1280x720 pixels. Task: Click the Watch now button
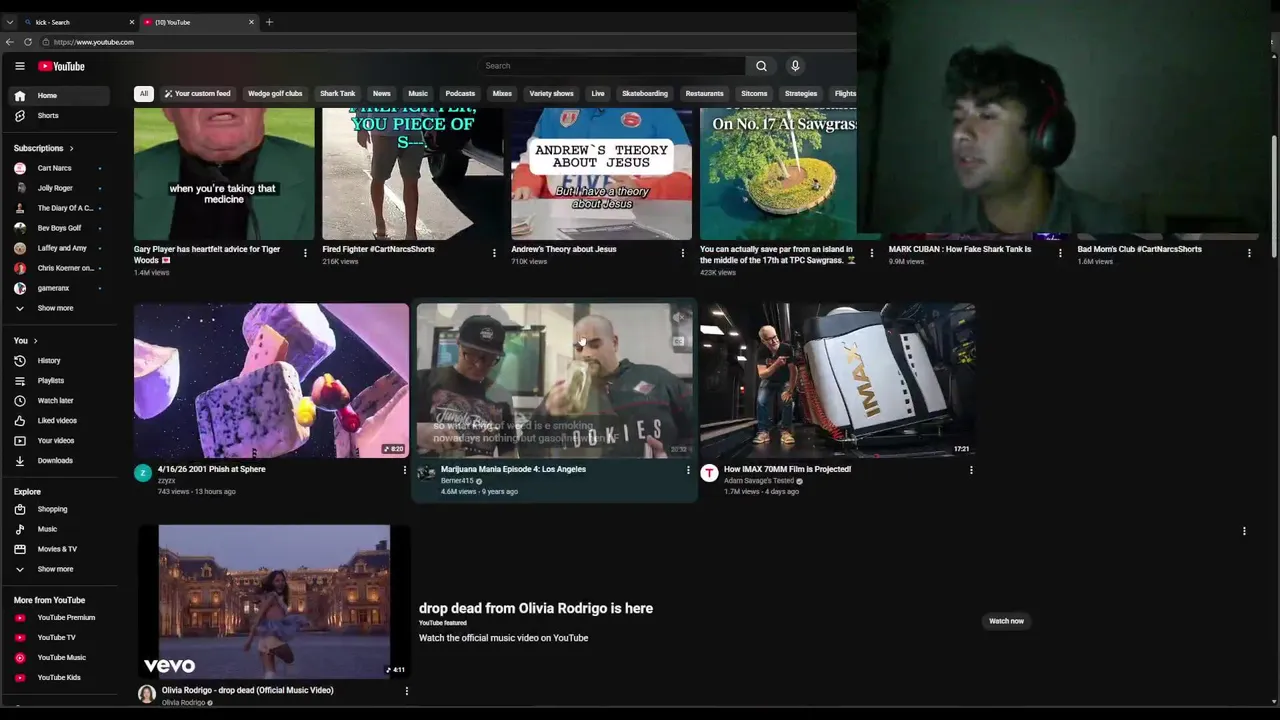(x=1006, y=621)
